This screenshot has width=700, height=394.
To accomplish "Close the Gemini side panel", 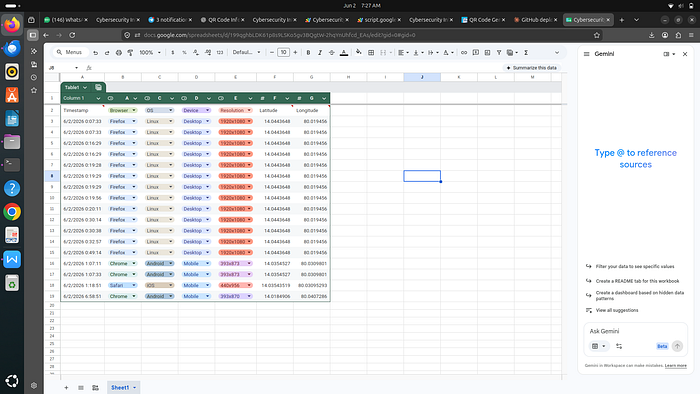I will [x=685, y=54].
